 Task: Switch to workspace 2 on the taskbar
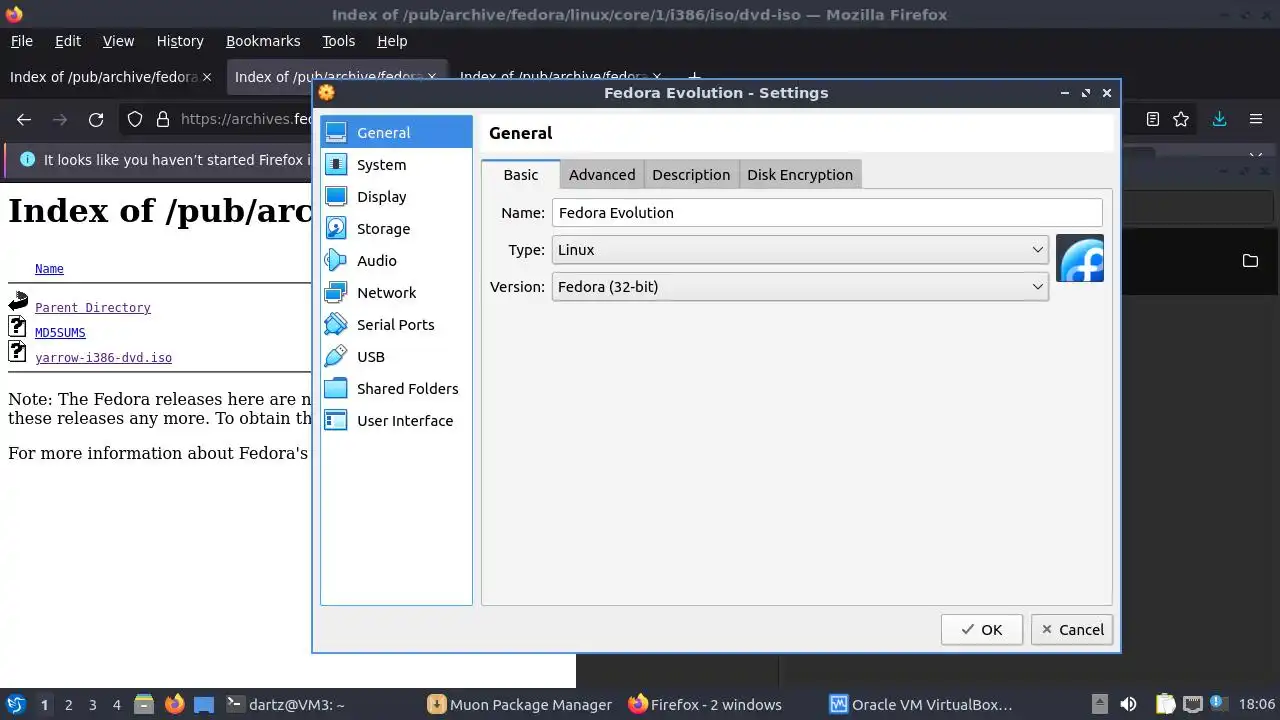68,705
